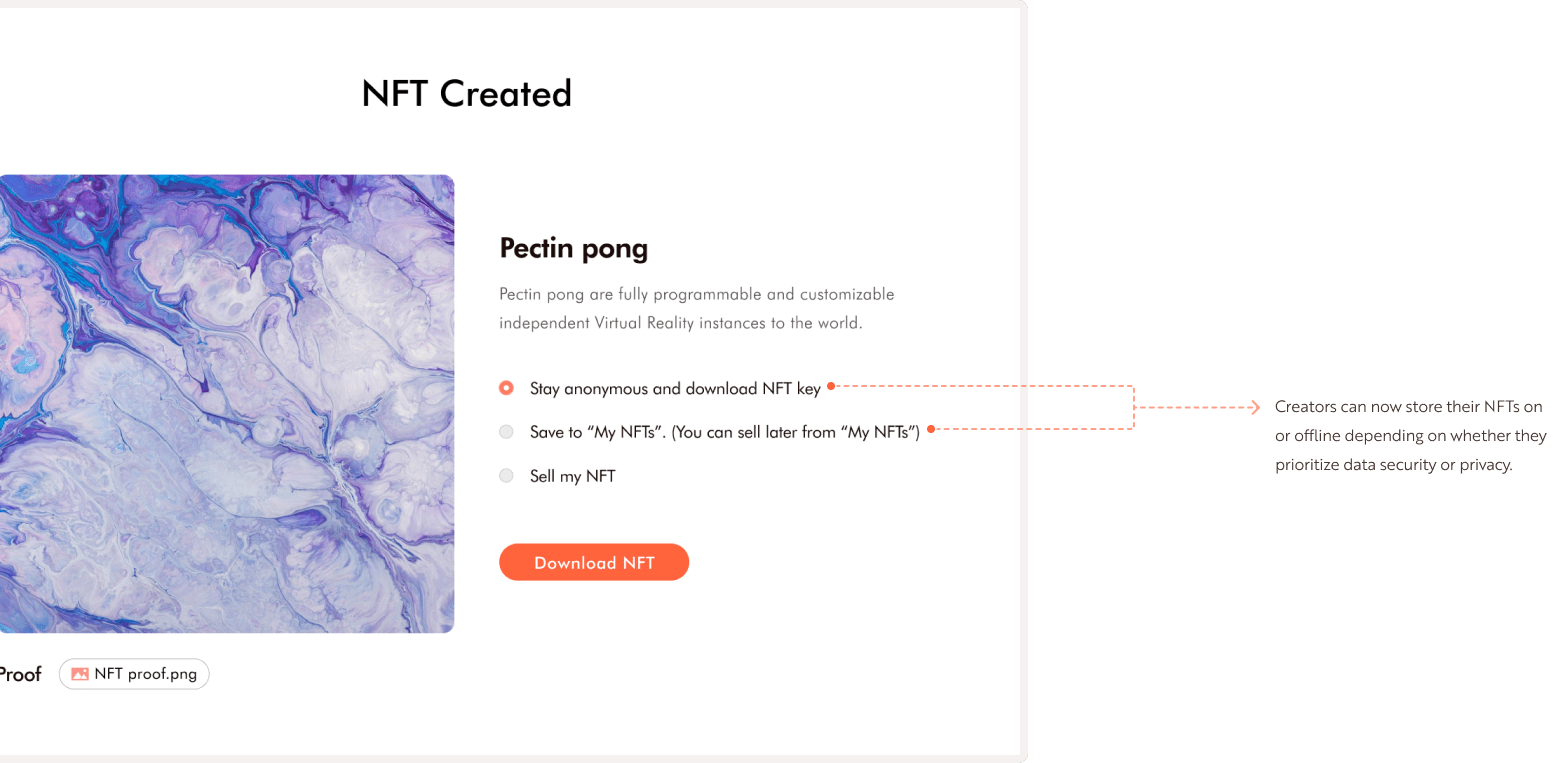Click the Pectin pong title
The image size is (1553, 763).
[574, 248]
